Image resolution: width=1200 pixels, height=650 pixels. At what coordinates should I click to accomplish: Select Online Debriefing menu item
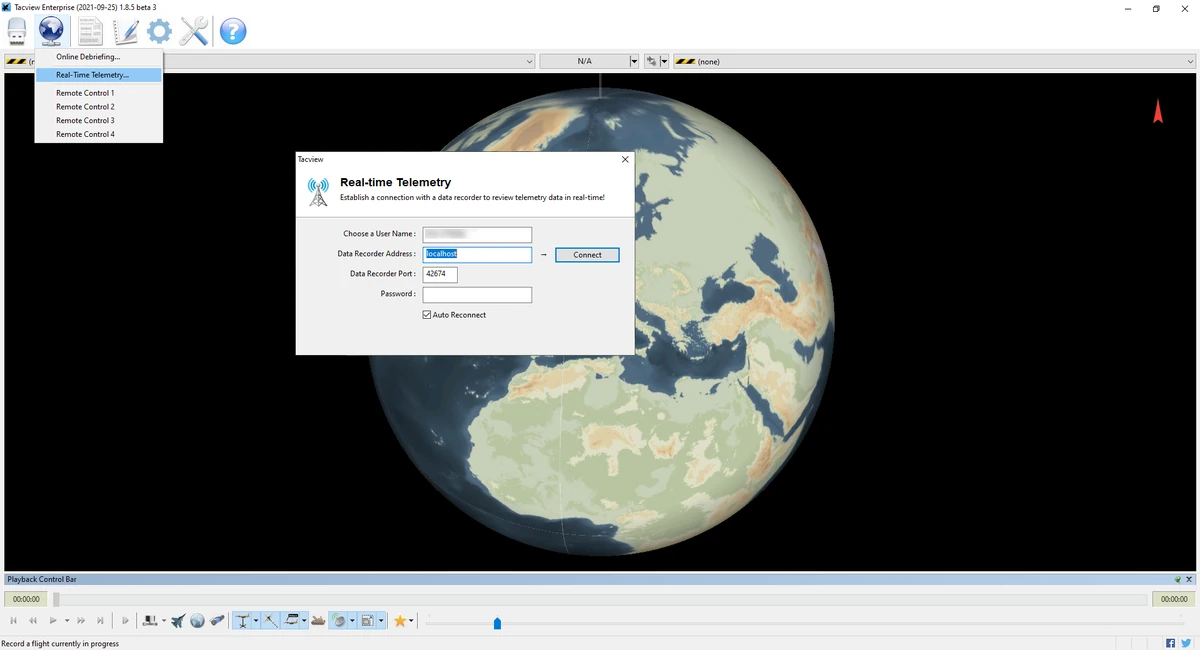pyautogui.click(x=88, y=57)
